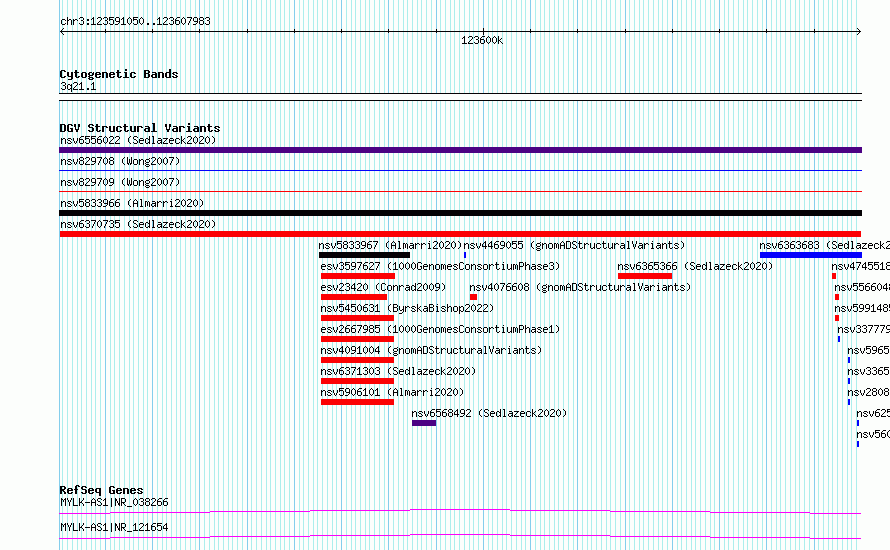Open nsv5833967 (Almarri2020) variant label
The height and width of the screenshot is (550, 890).
390,245
